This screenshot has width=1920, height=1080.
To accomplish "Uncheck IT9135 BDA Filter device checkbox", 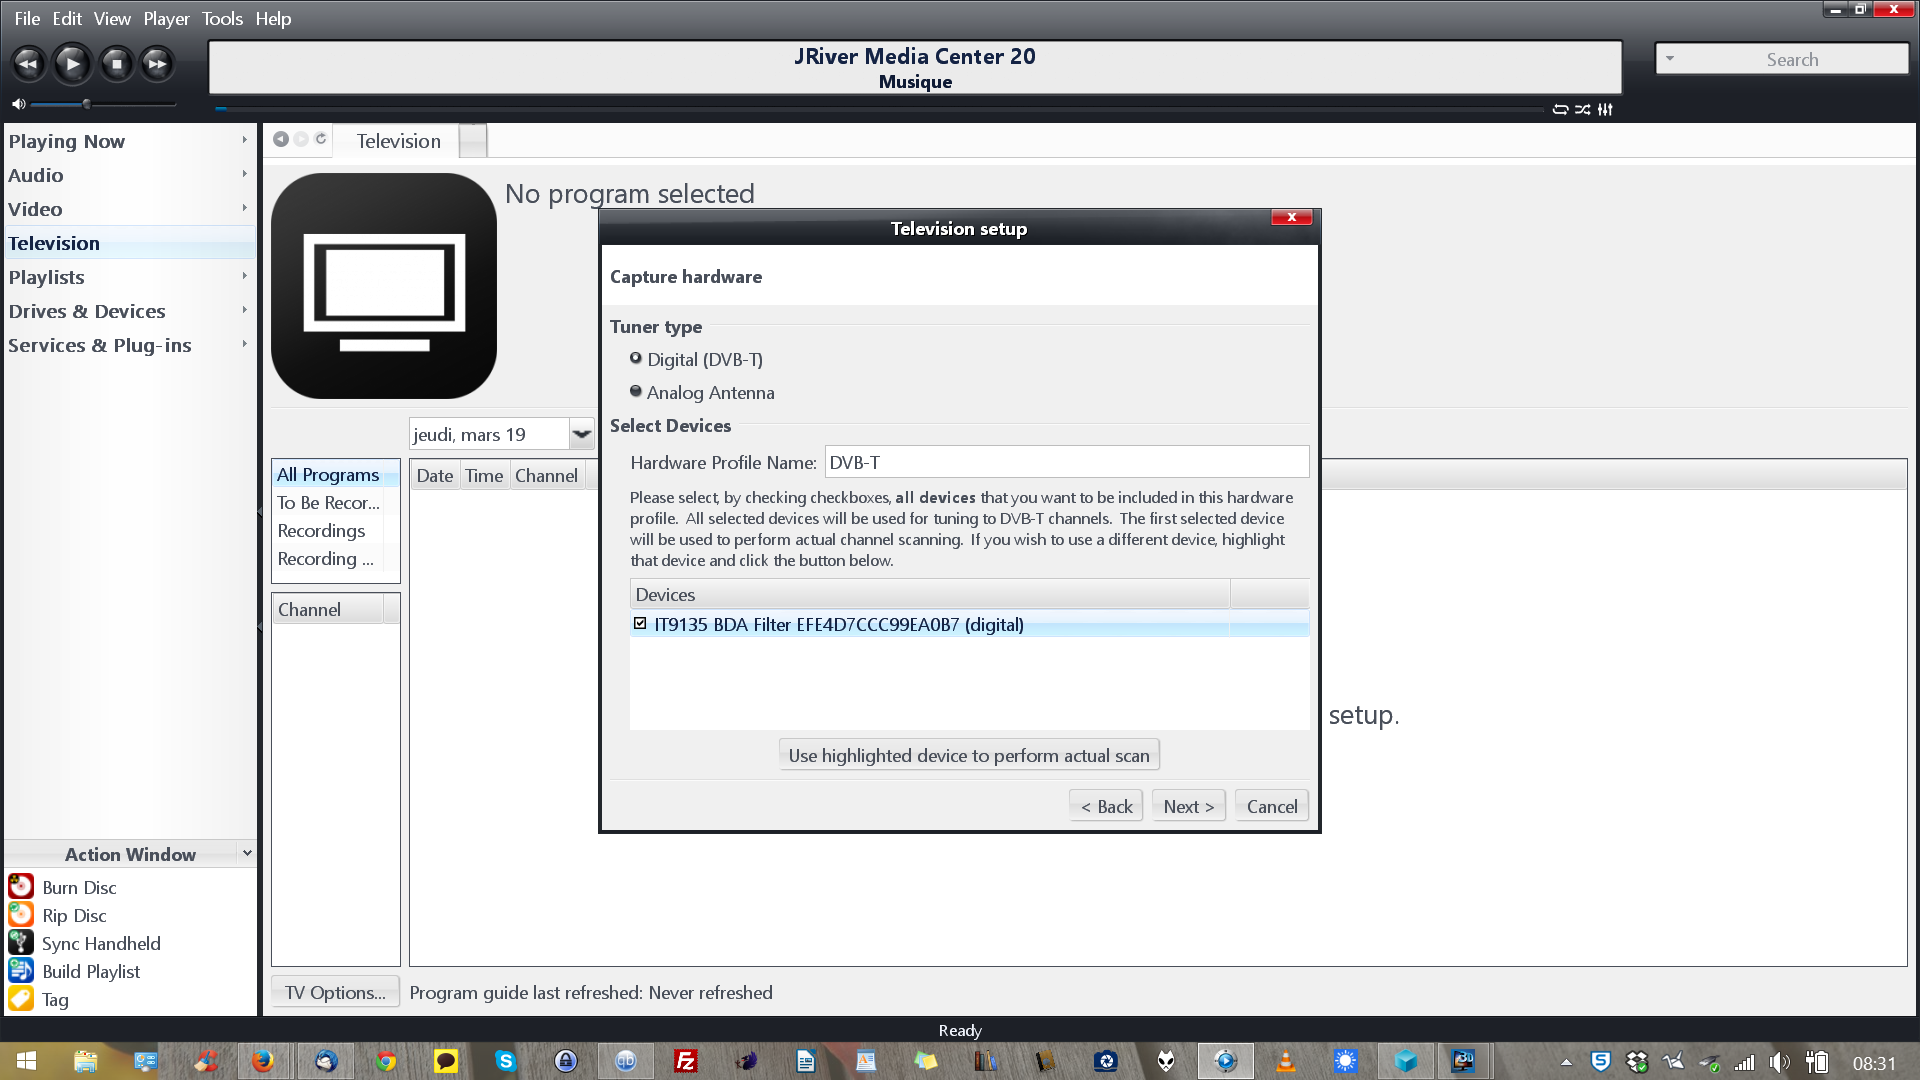I will [x=640, y=623].
